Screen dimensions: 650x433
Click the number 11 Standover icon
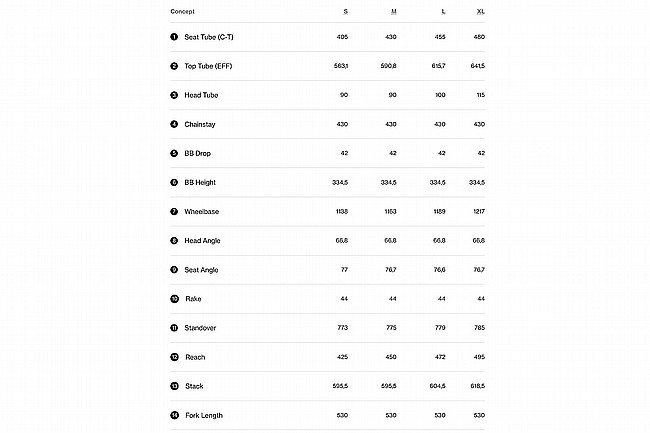174,328
